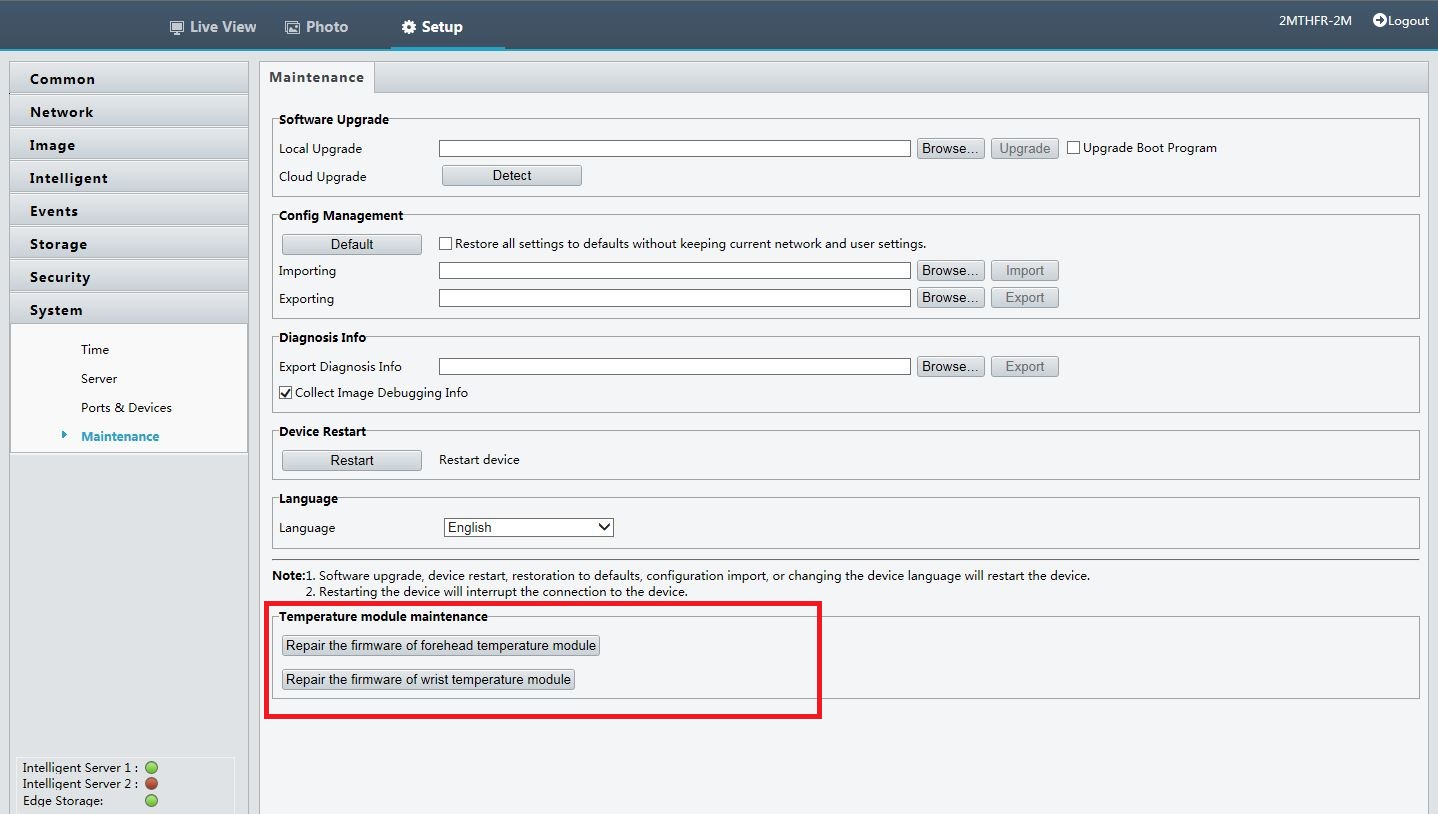Click the Default config button

(x=352, y=244)
